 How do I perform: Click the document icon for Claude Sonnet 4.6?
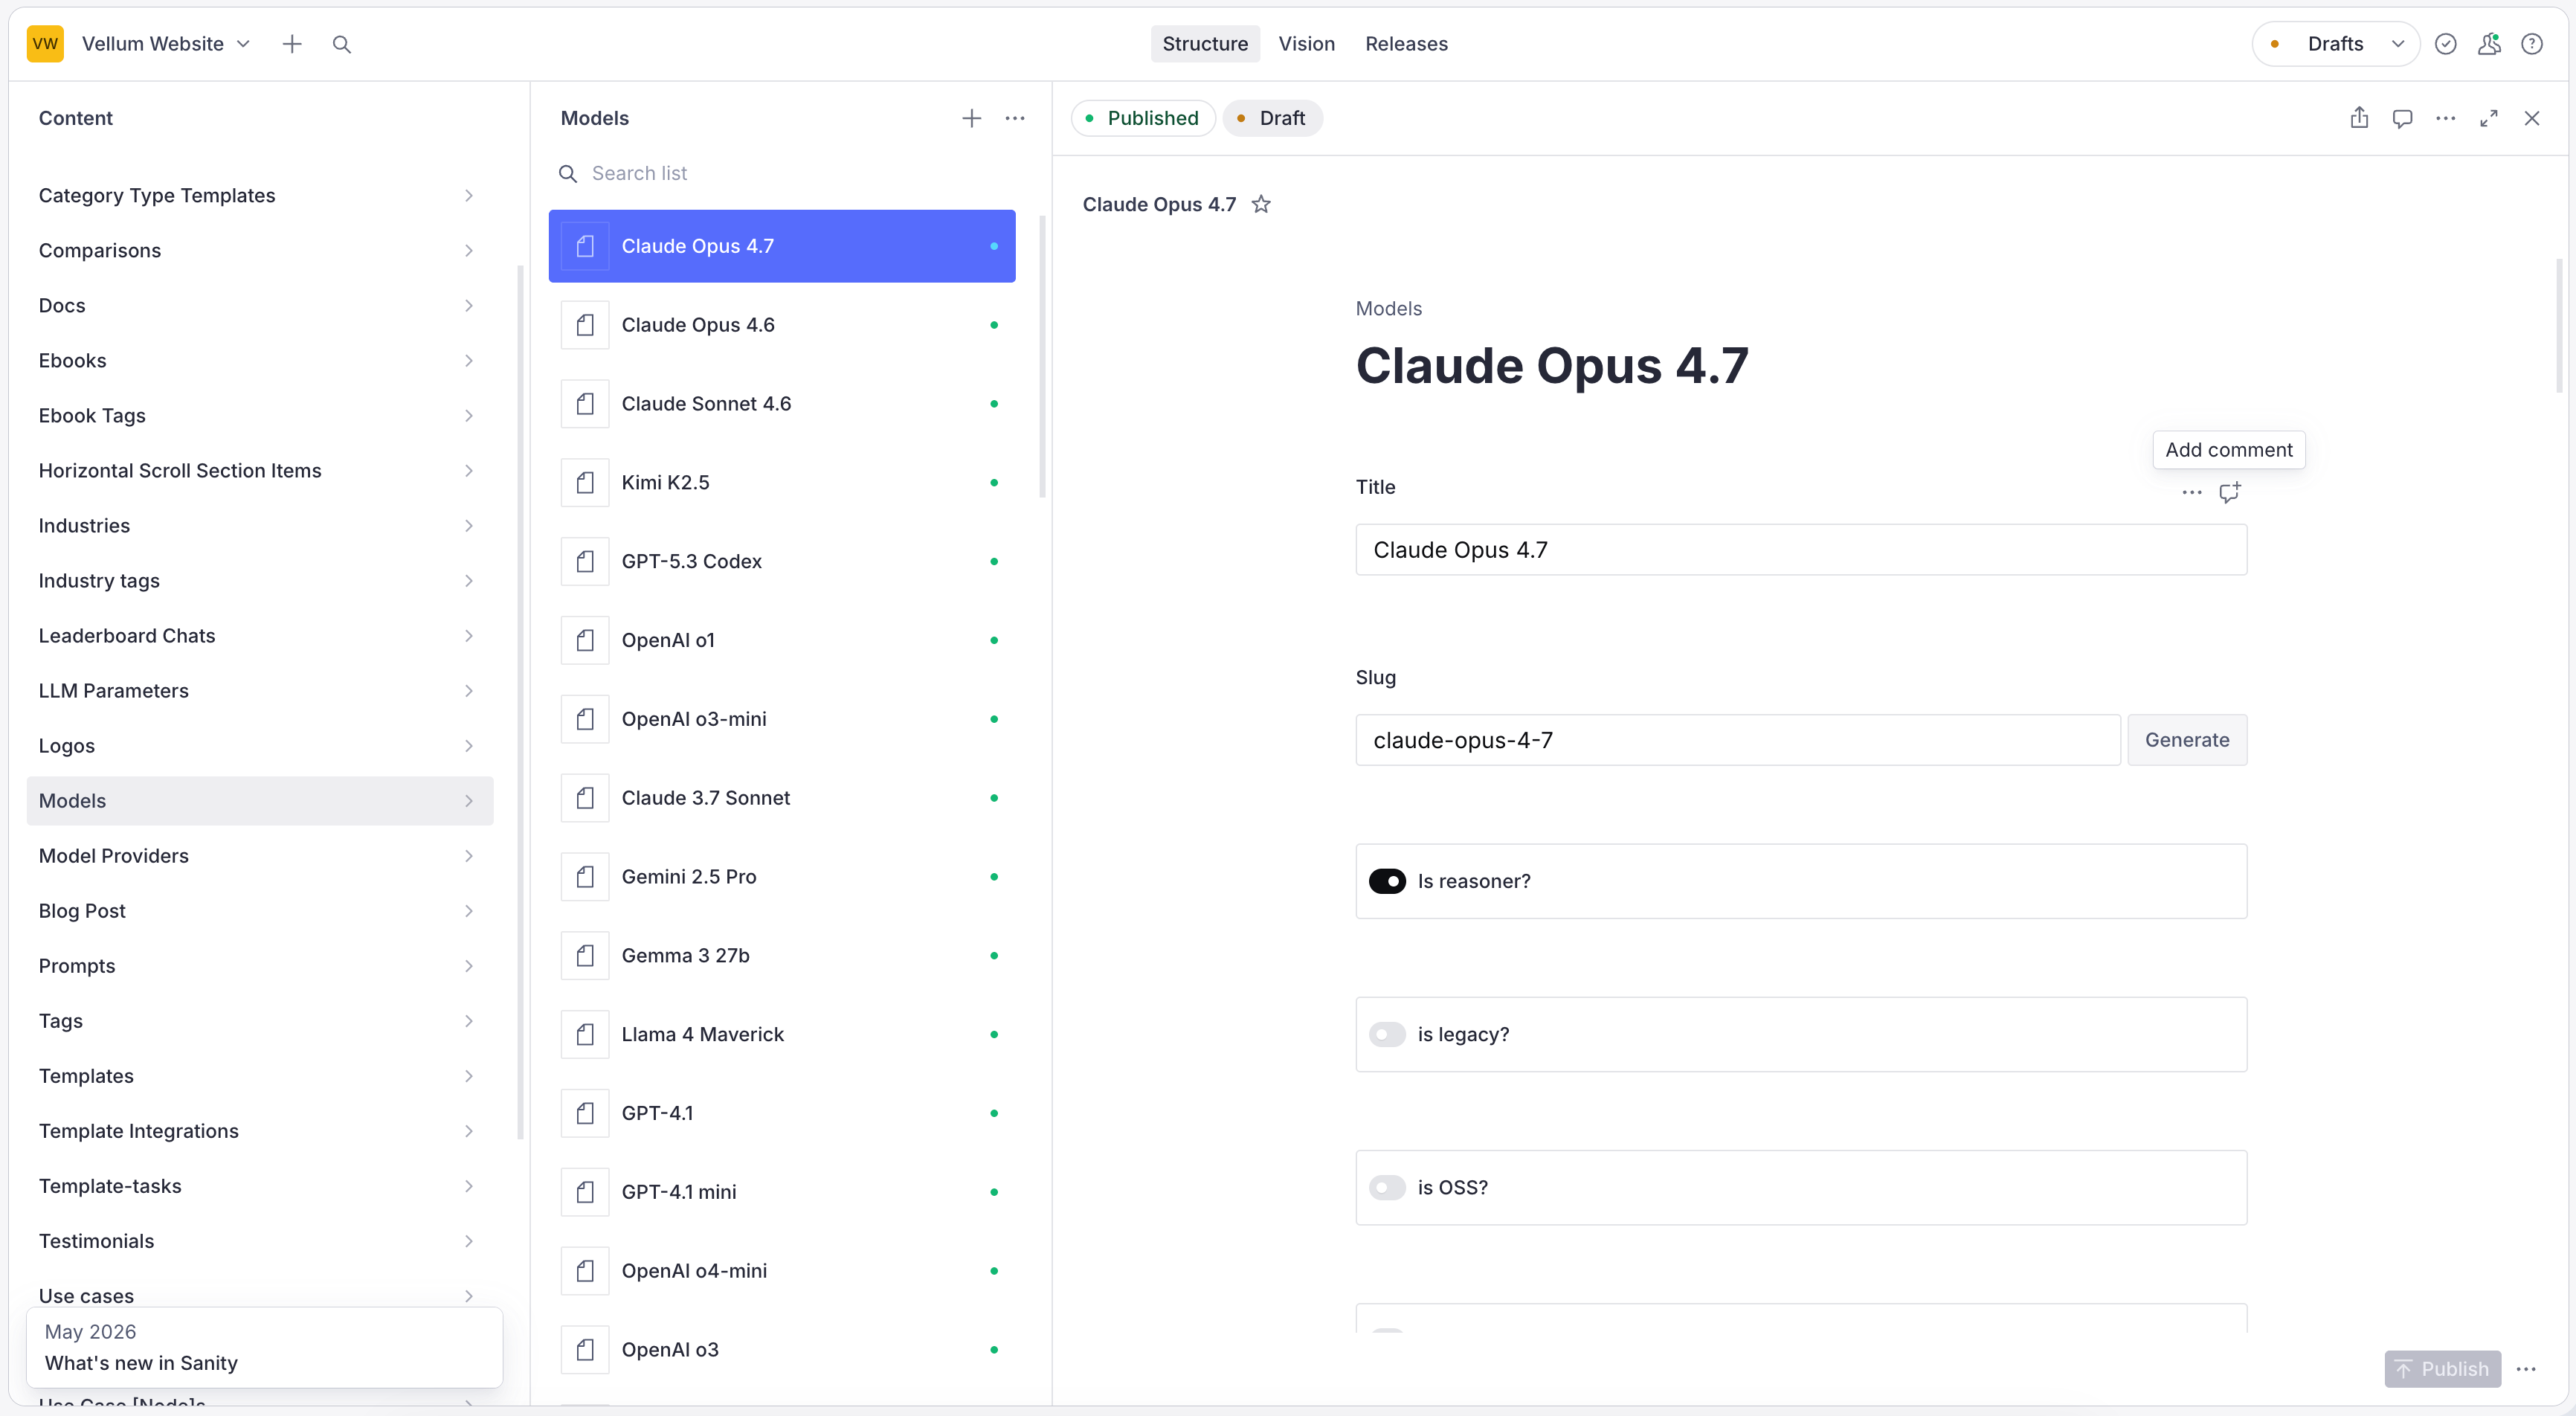coord(585,404)
